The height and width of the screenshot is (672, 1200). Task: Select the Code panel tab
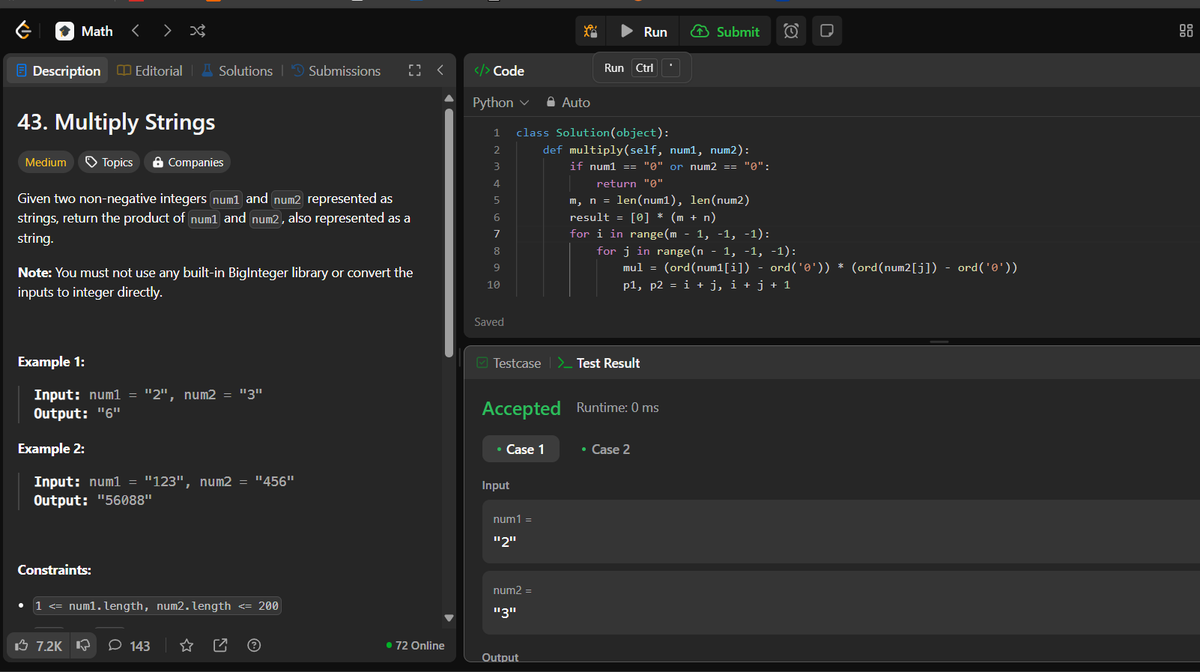click(499, 71)
